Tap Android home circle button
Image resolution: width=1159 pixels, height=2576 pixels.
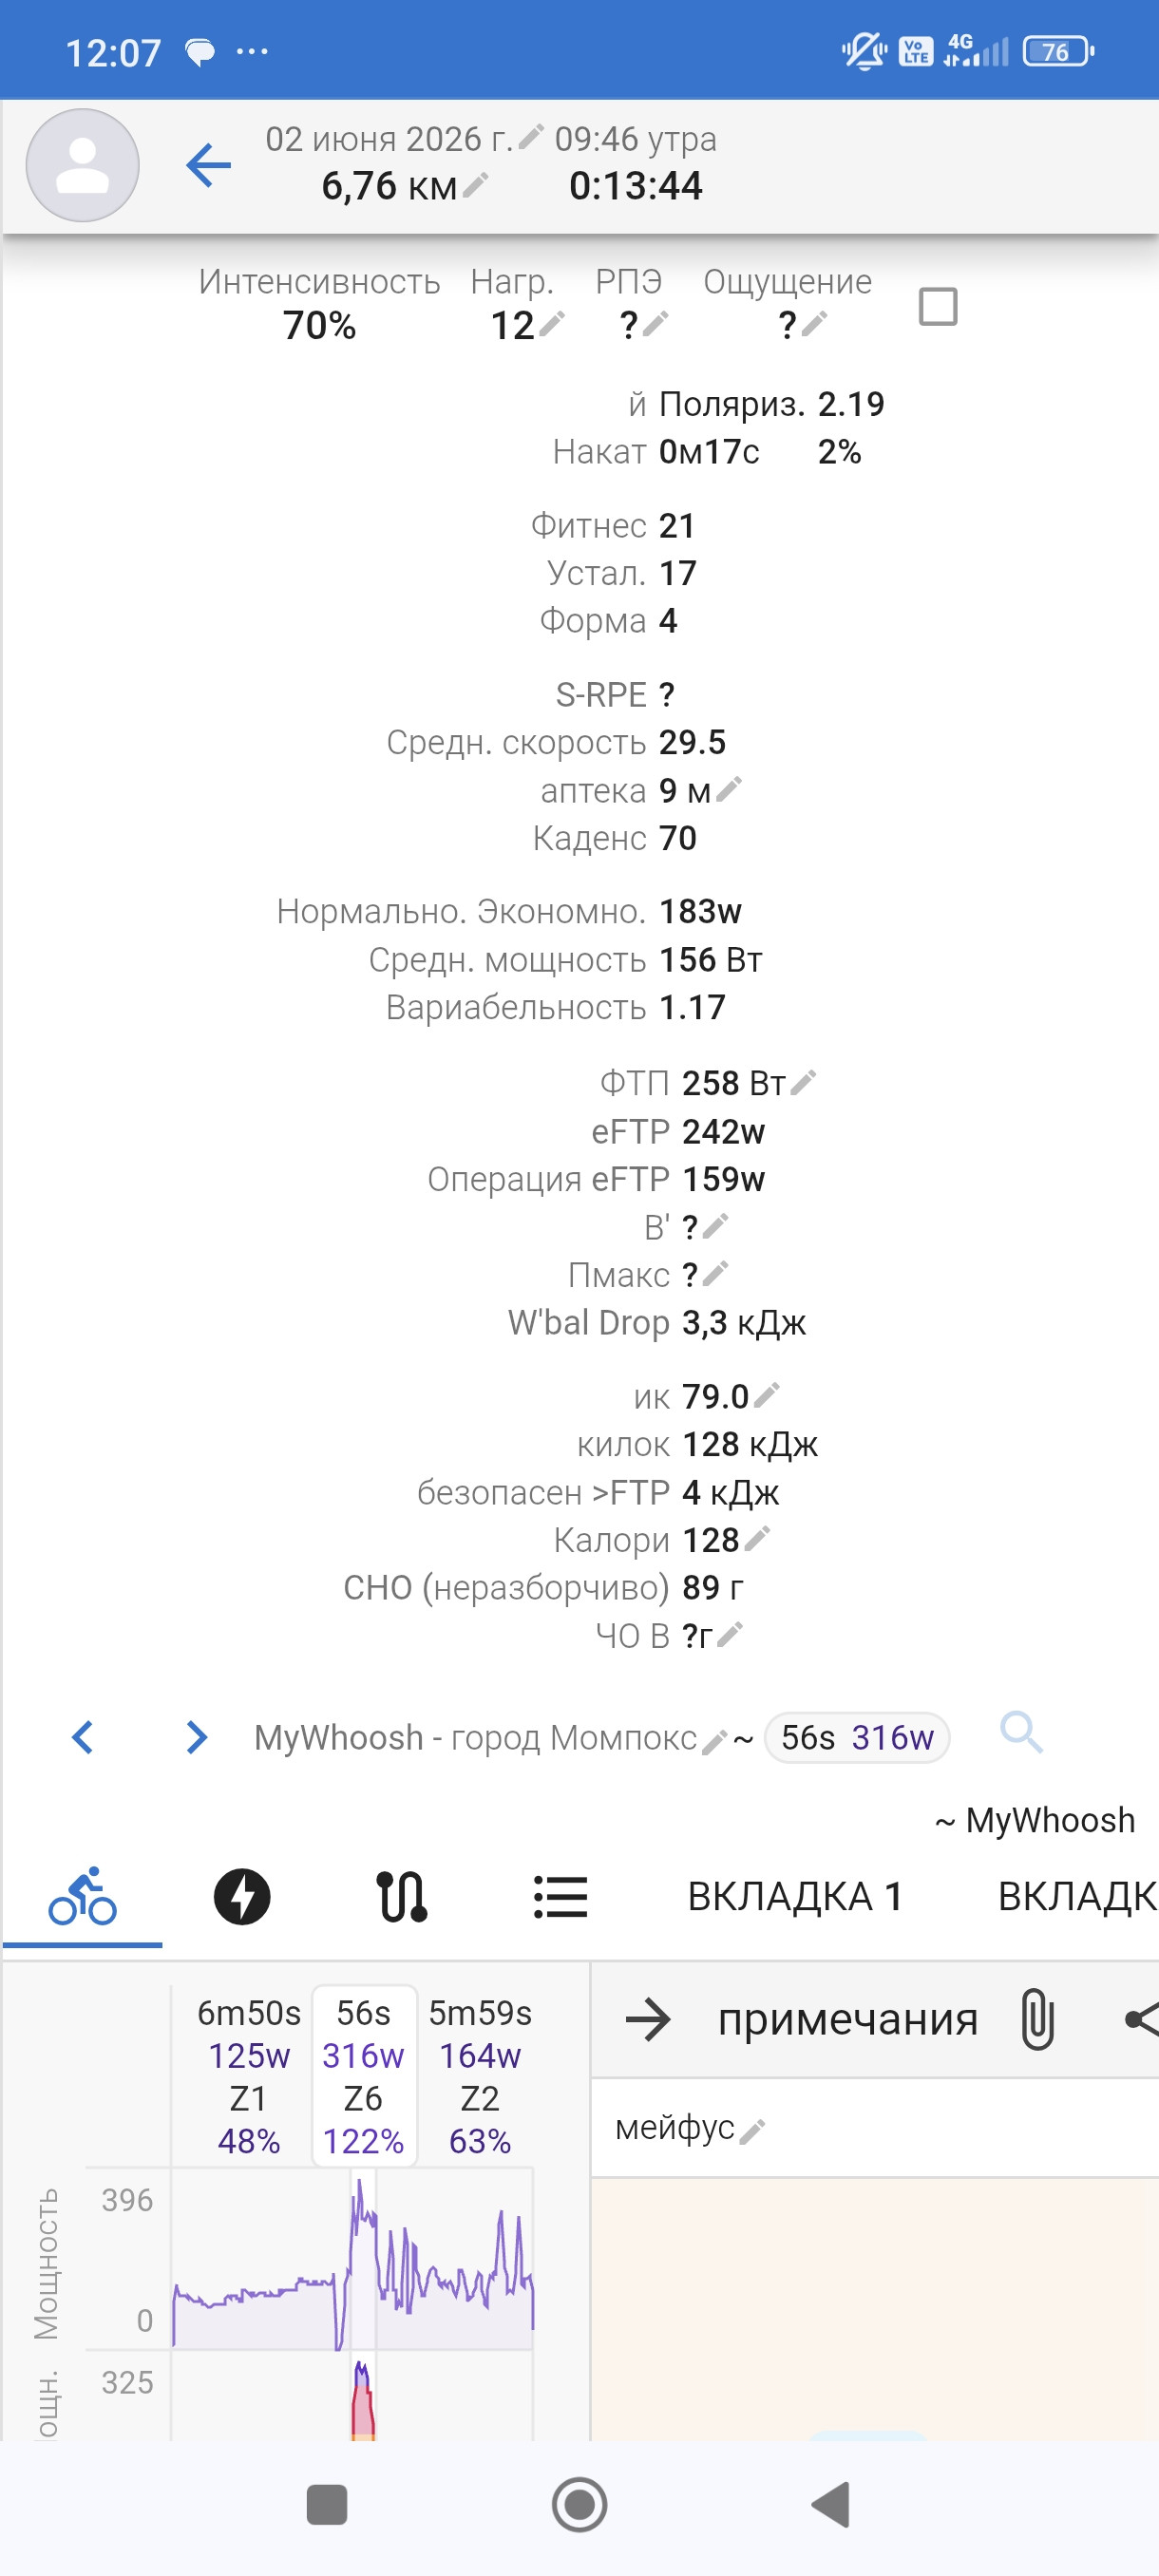(x=580, y=2505)
